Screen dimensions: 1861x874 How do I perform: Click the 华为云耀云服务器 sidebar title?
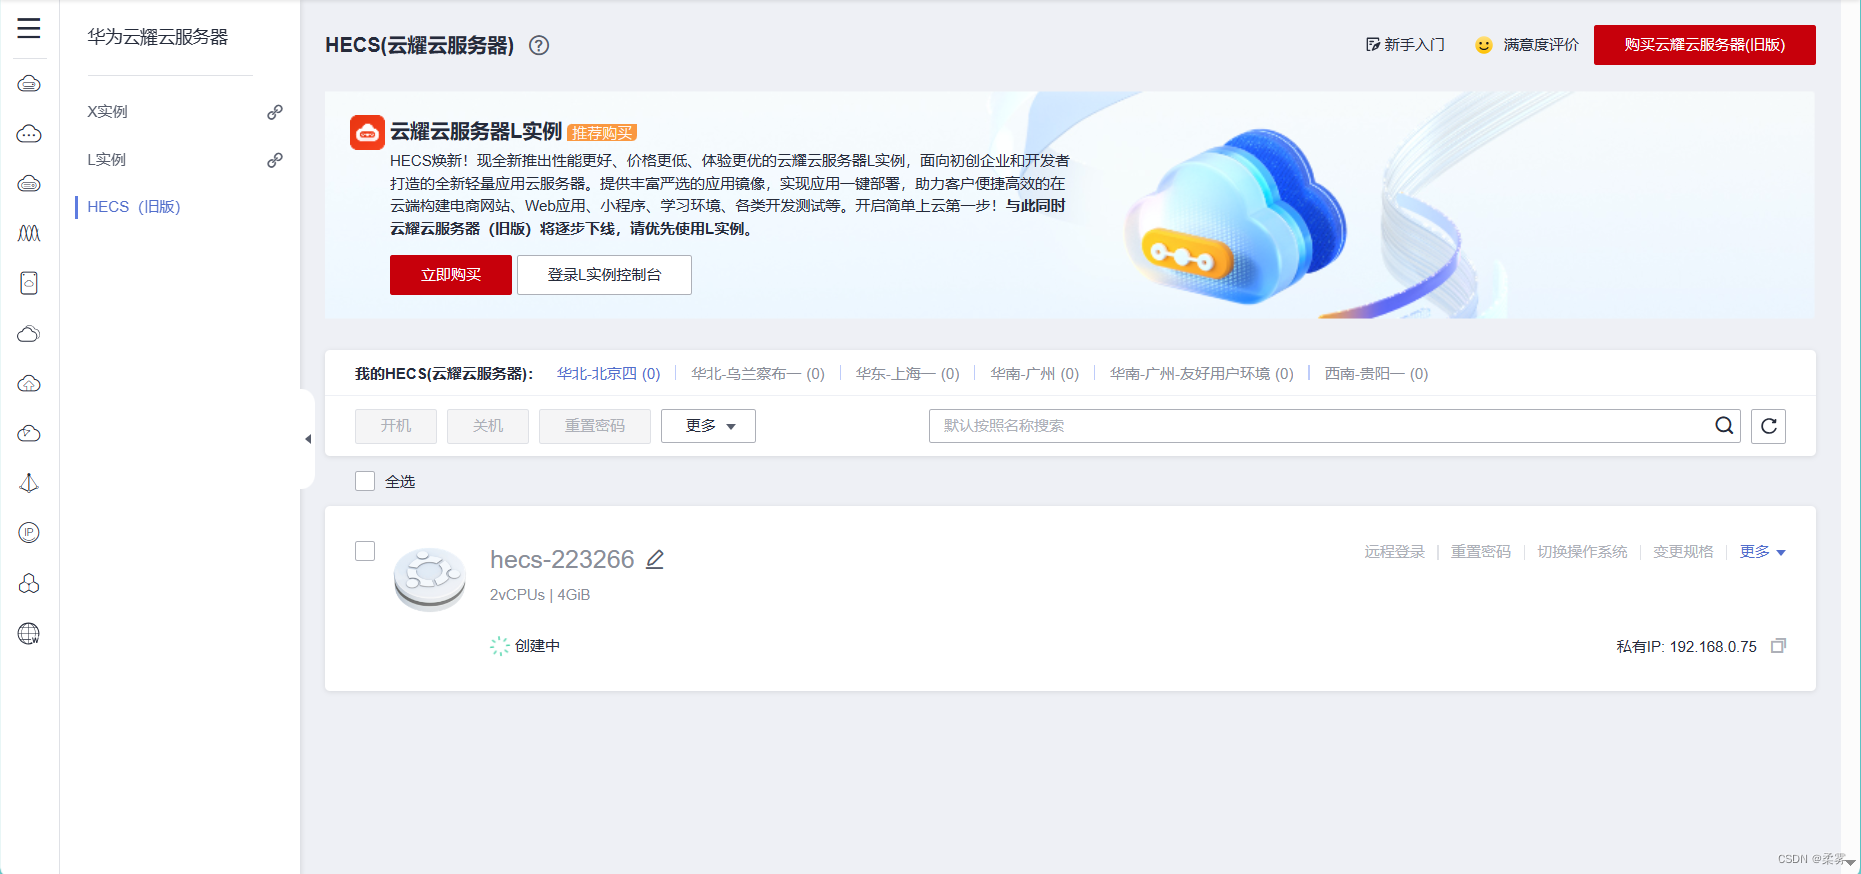tap(158, 37)
